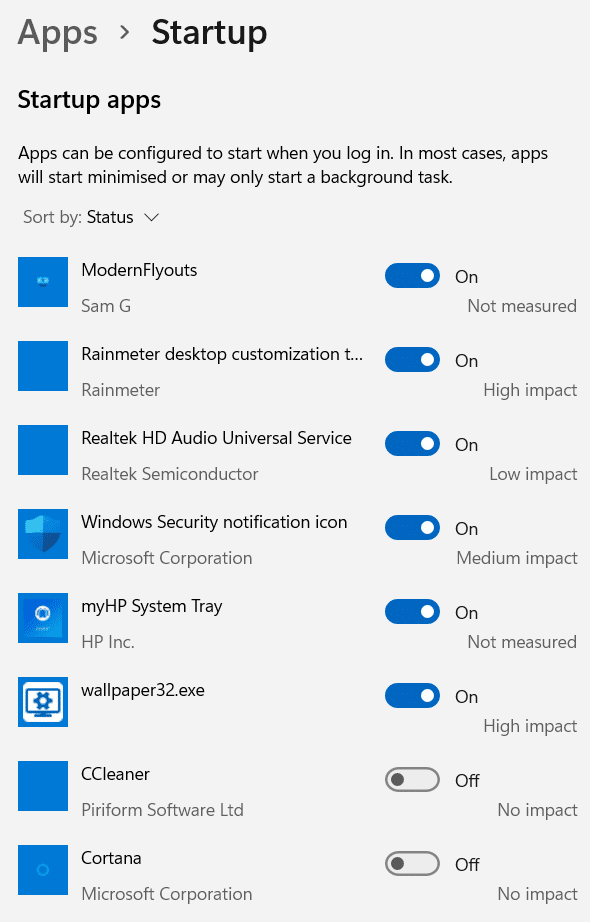590x922 pixels.
Task: Click the Startup breadcrumb title
Action: point(209,34)
